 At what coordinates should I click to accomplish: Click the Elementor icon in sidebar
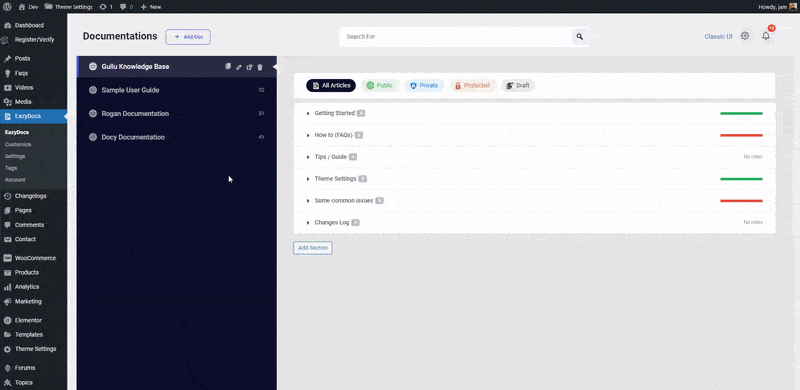pos(8,320)
